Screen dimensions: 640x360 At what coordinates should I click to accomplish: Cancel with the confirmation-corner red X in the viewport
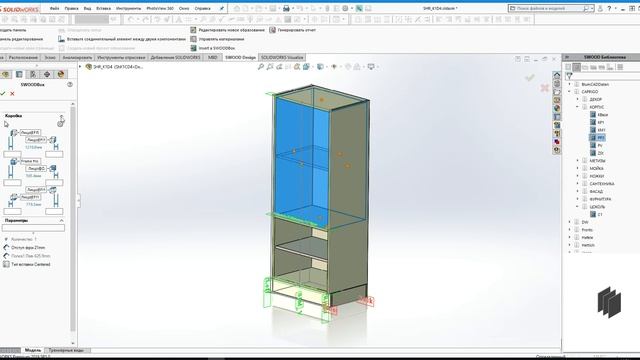(x=544, y=88)
